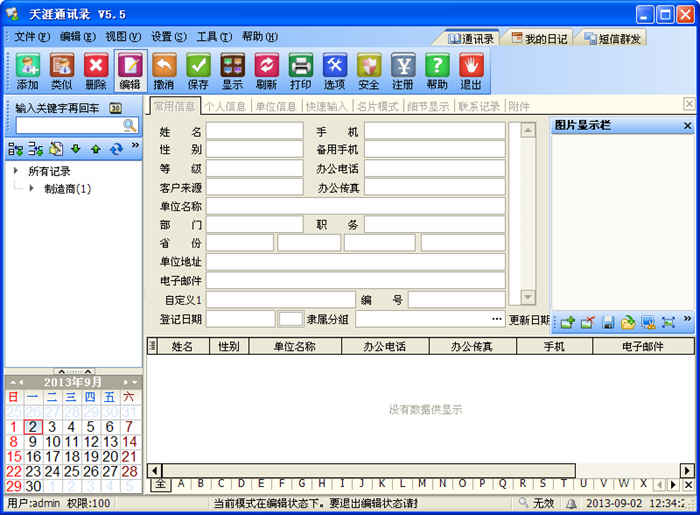The width and height of the screenshot is (700, 515).
Task: Open 隶属分组 selector with the ellipsis button
Action: [x=496, y=319]
